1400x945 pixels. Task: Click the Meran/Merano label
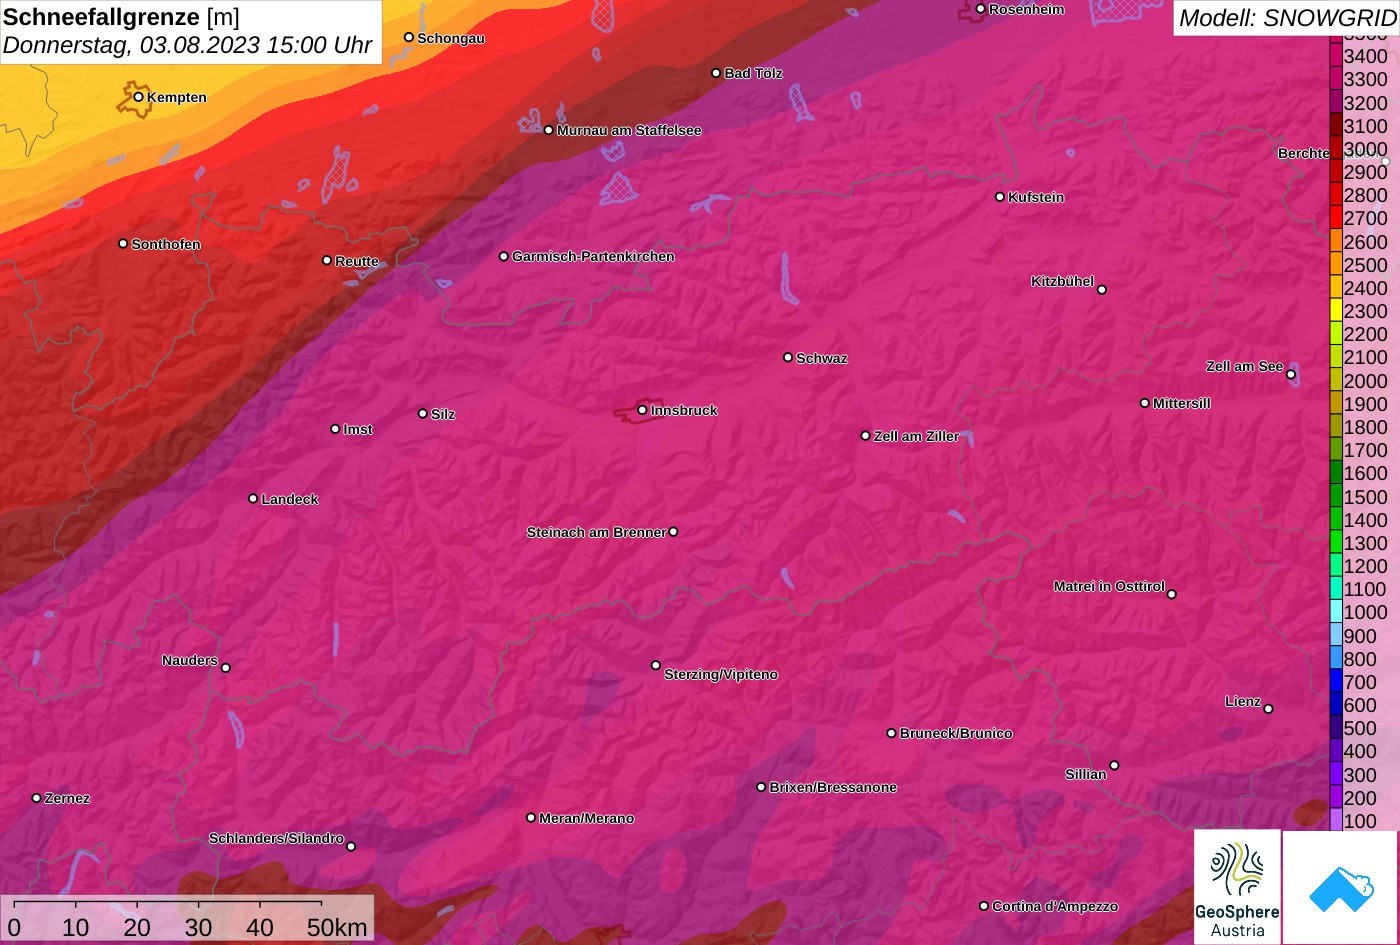pos(587,818)
